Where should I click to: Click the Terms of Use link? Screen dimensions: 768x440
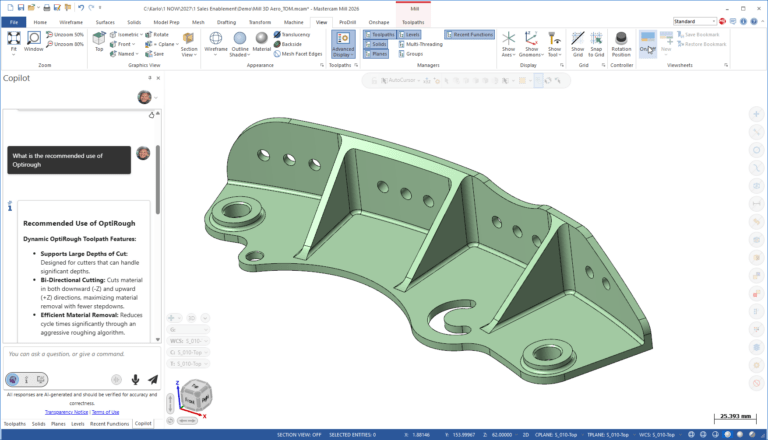pos(105,411)
